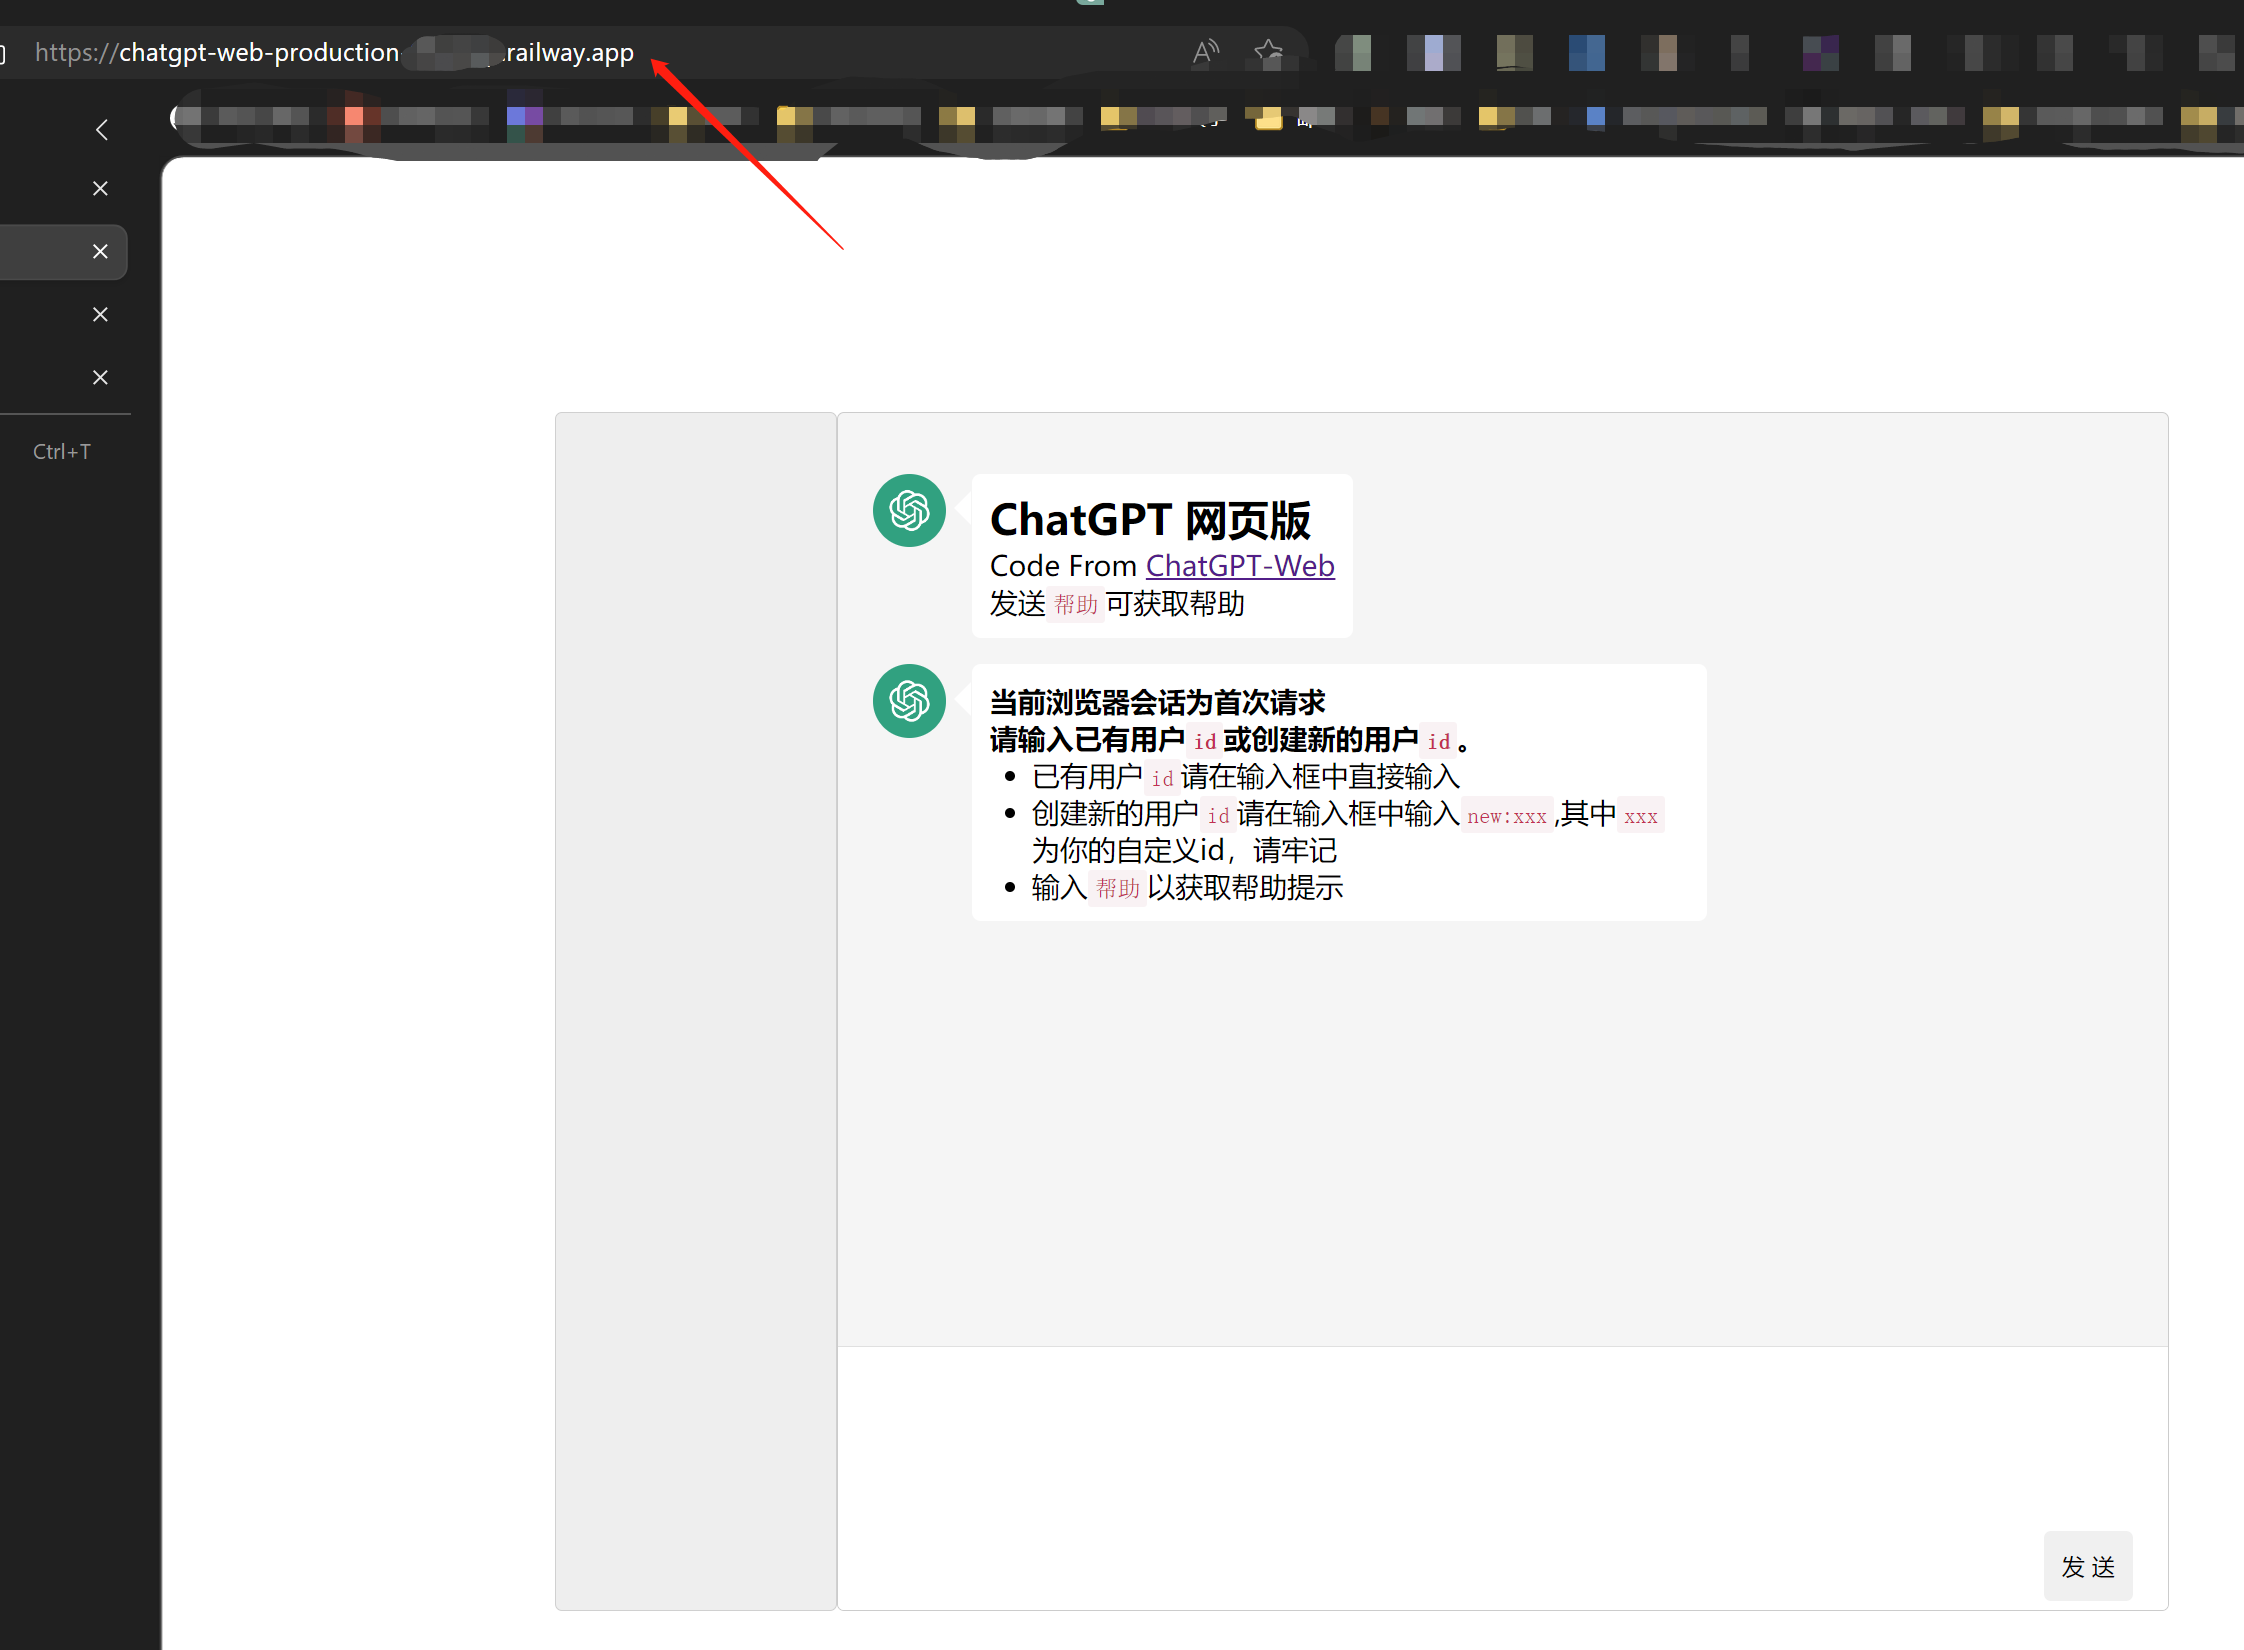
Task: Click the address bar URL chatgpt-web-production
Action: 334,52
